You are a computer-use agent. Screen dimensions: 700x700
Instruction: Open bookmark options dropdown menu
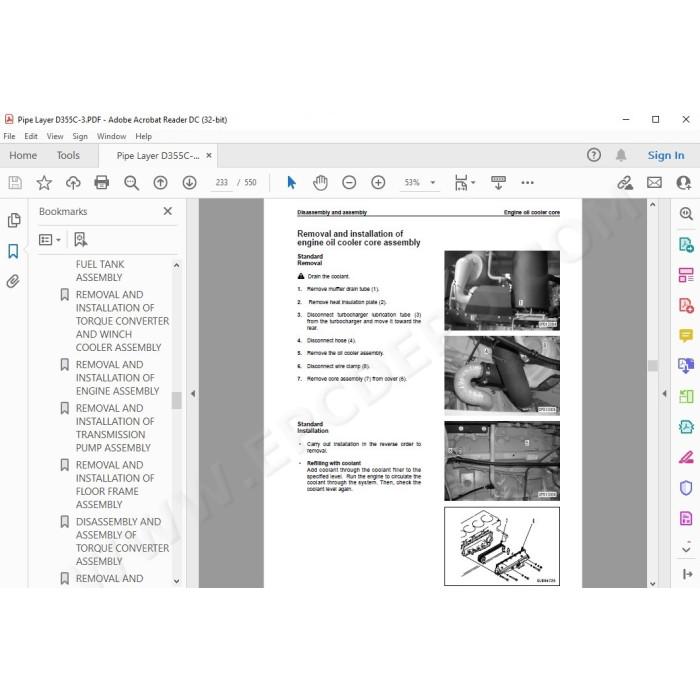(50, 240)
